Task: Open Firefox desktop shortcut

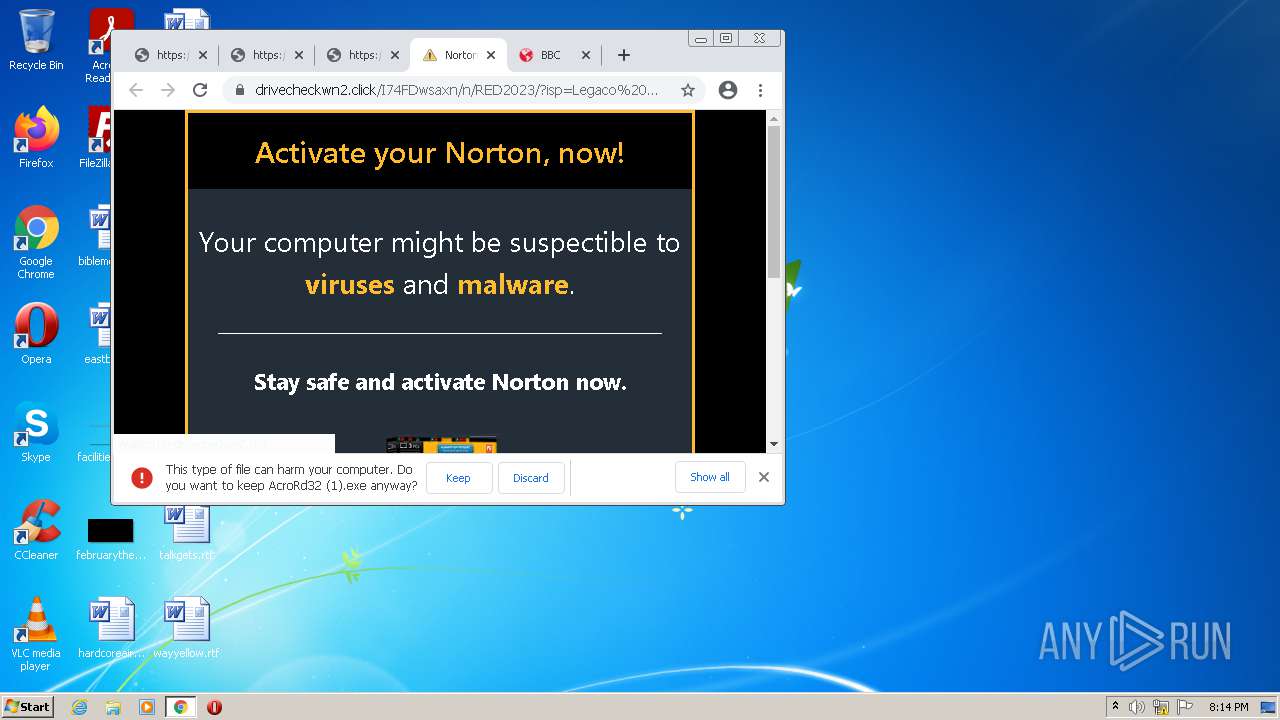Action: click(x=36, y=138)
